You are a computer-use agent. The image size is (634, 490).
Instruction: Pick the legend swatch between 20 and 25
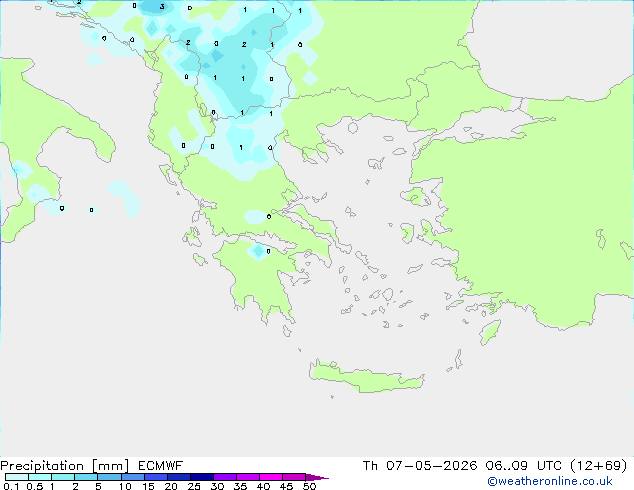coord(179,477)
